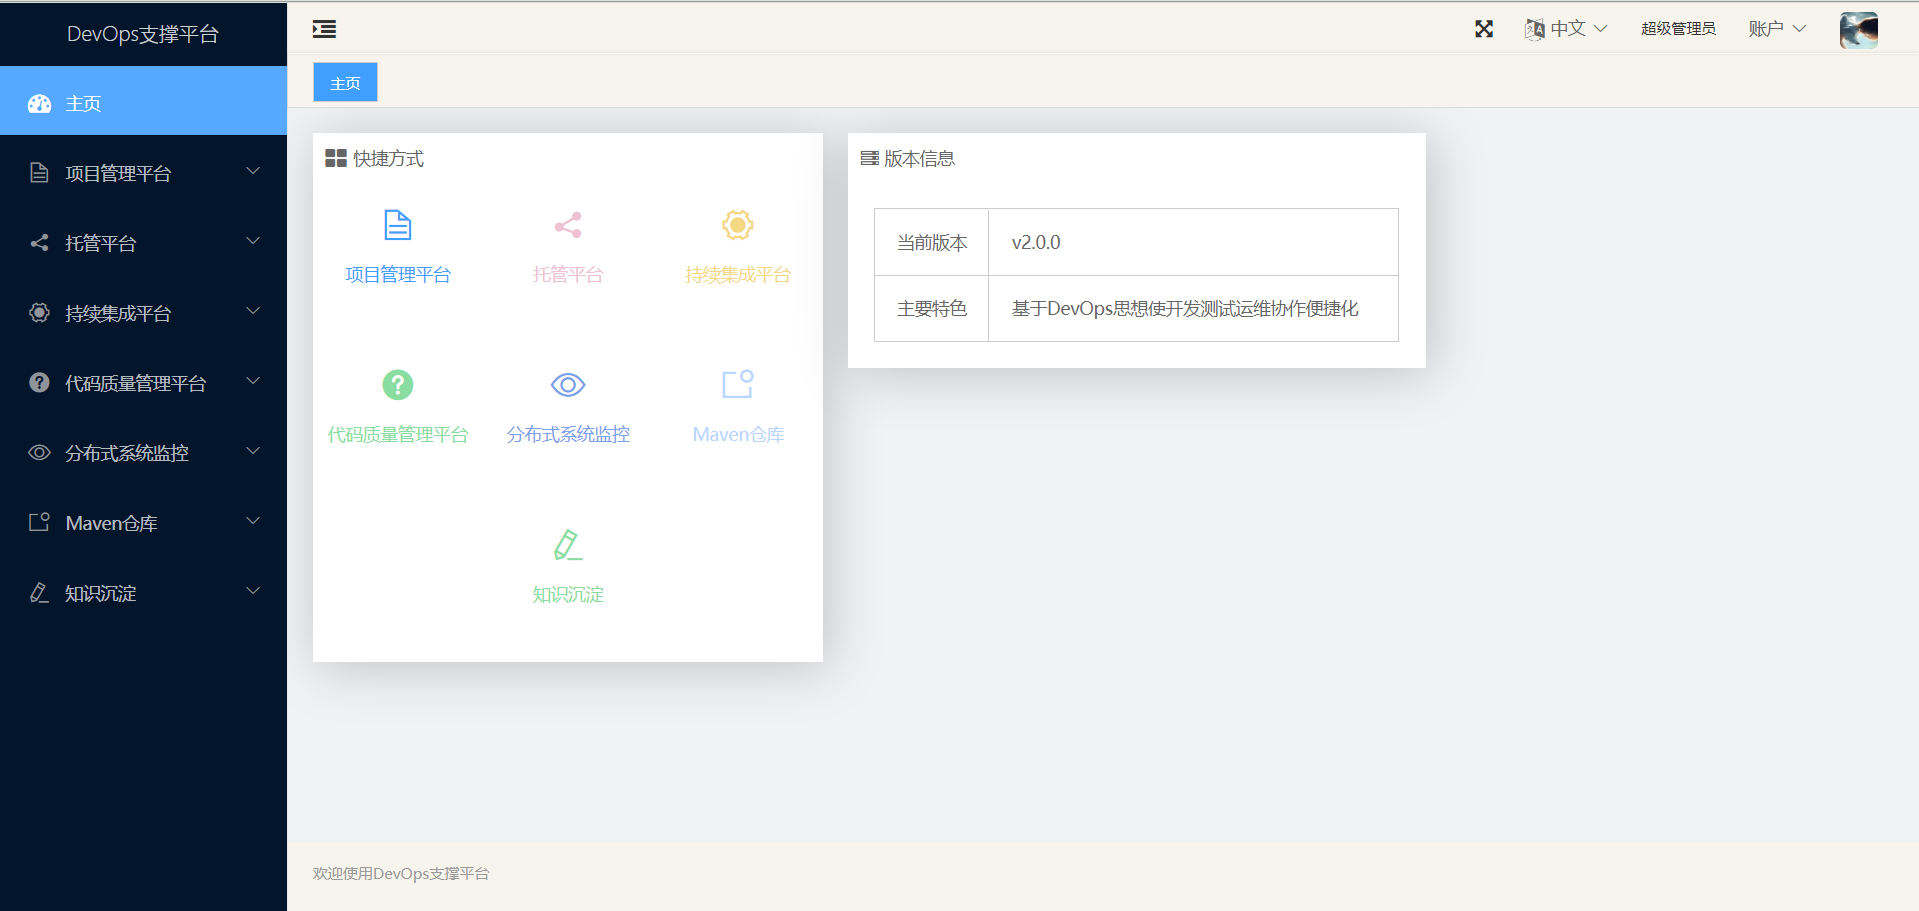Enter fullscreen with the expand arrows icon
Viewport: 1919px width, 911px height.
click(1483, 29)
